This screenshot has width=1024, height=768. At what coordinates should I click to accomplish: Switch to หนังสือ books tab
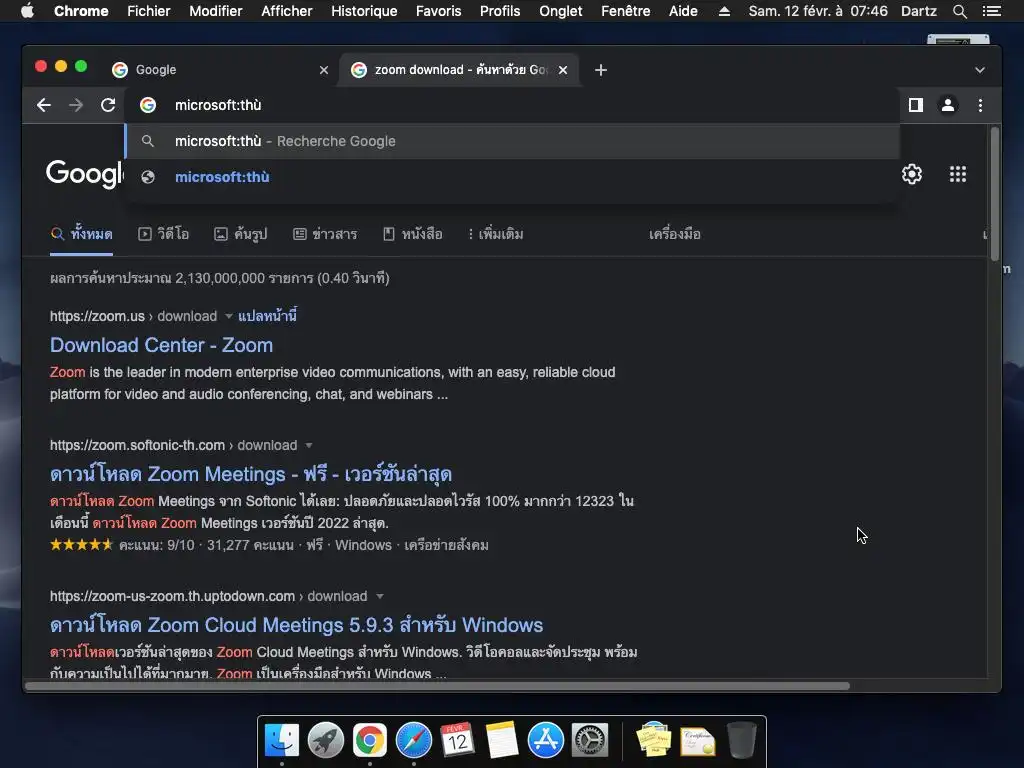[413, 234]
